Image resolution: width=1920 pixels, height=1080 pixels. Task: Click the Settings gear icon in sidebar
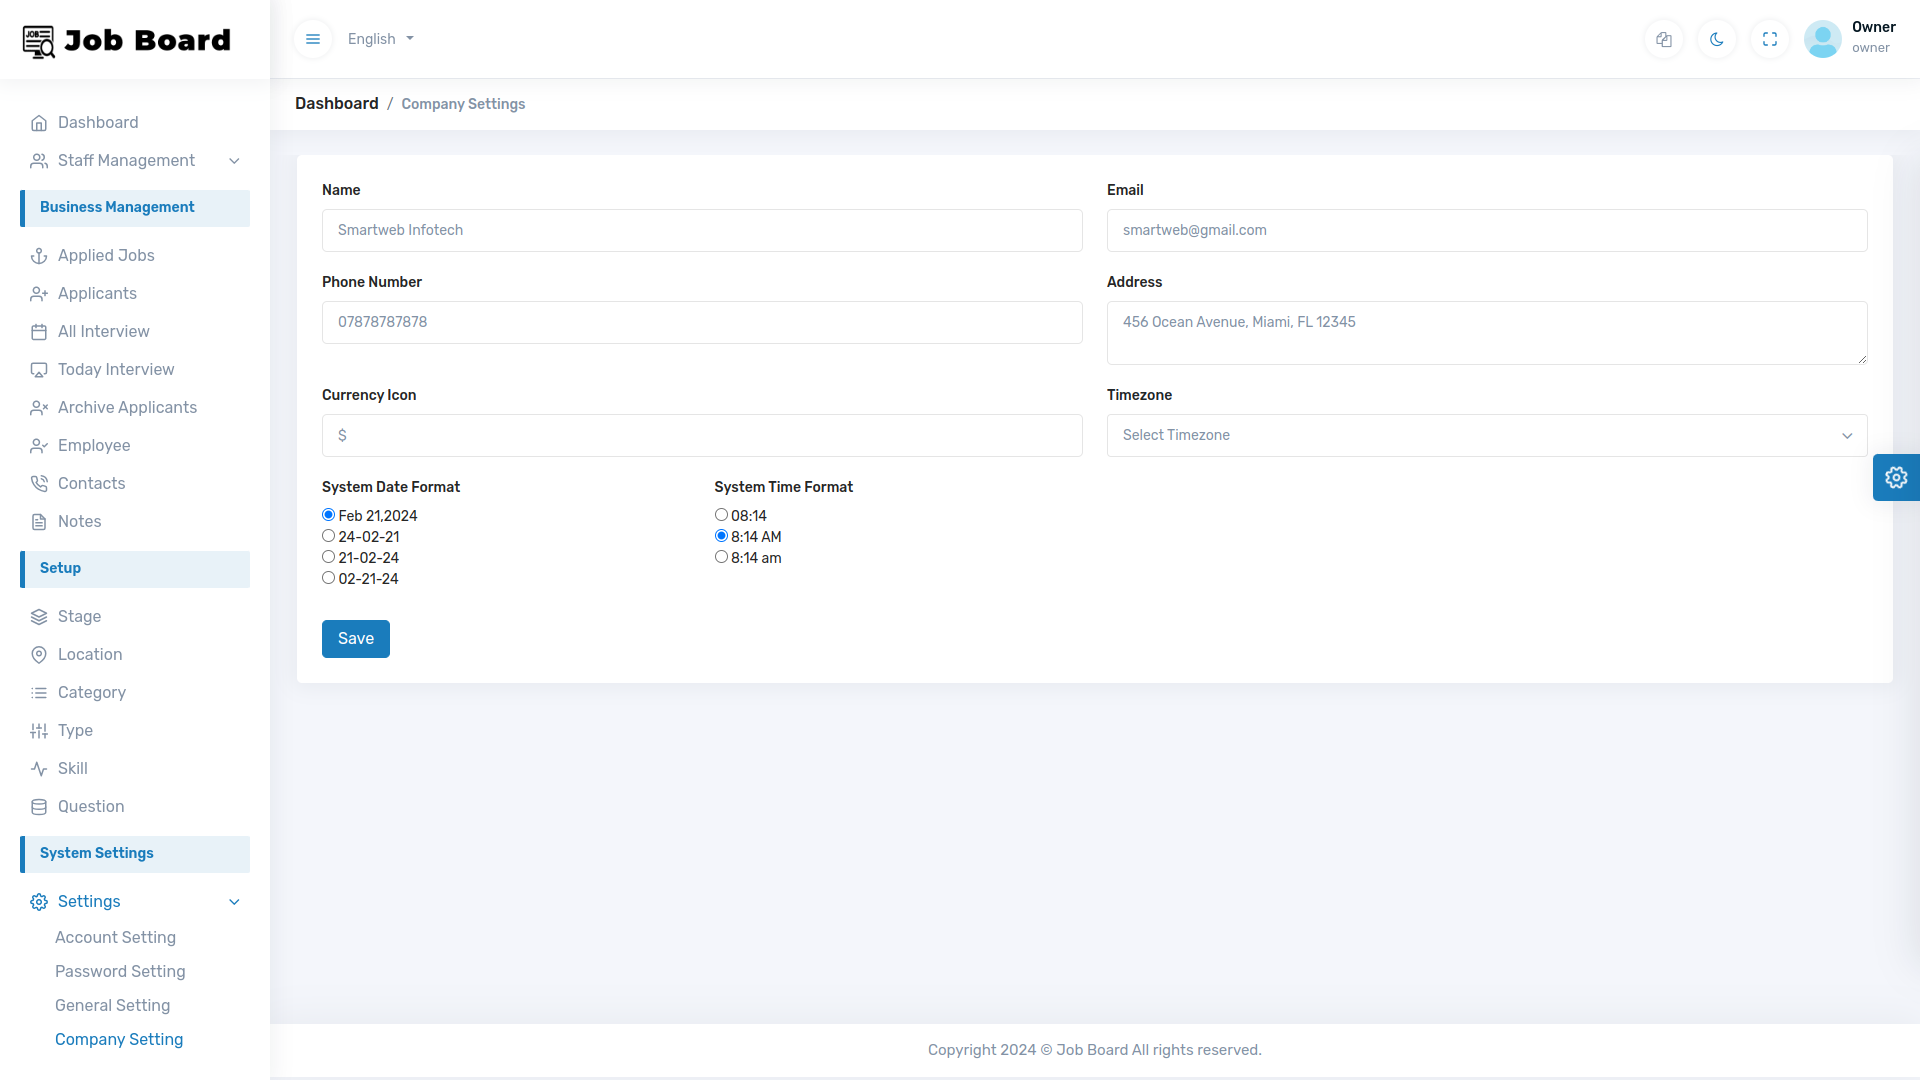click(x=39, y=902)
